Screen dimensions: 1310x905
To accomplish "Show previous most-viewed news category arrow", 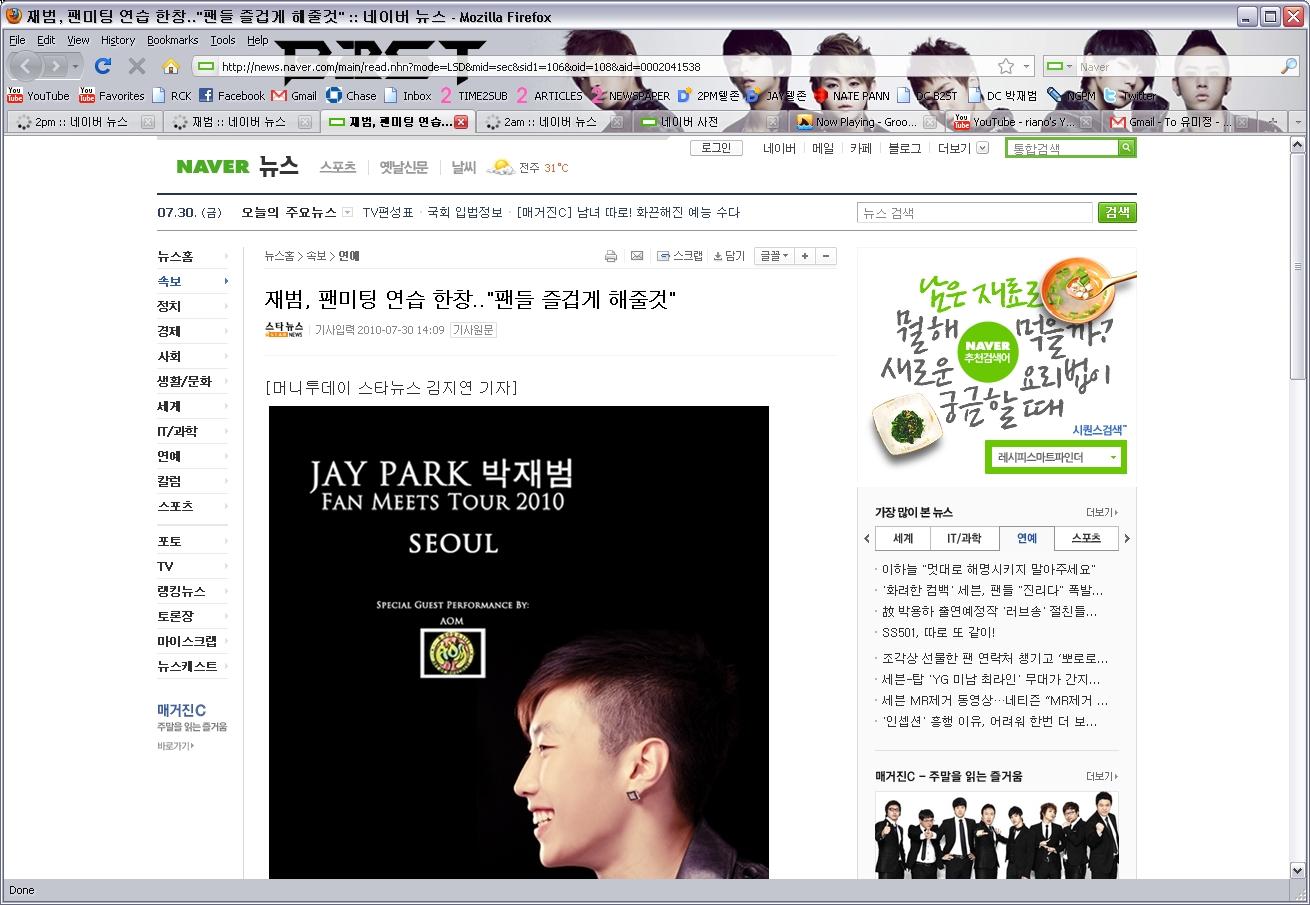I will pos(867,538).
